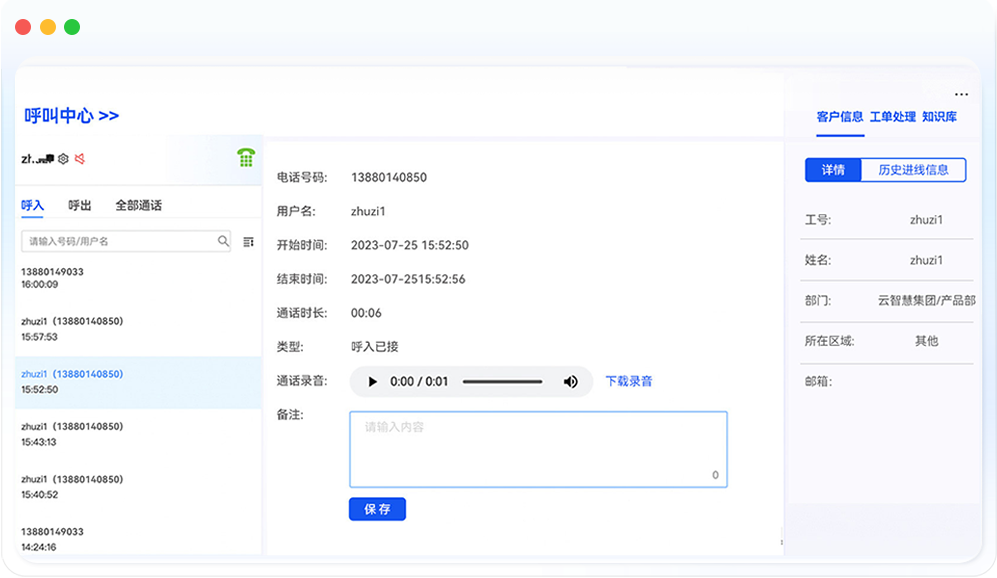Screen dimensions: 997x578
Task: Select call record at 15:57:53
Action: pyautogui.click(x=72, y=329)
